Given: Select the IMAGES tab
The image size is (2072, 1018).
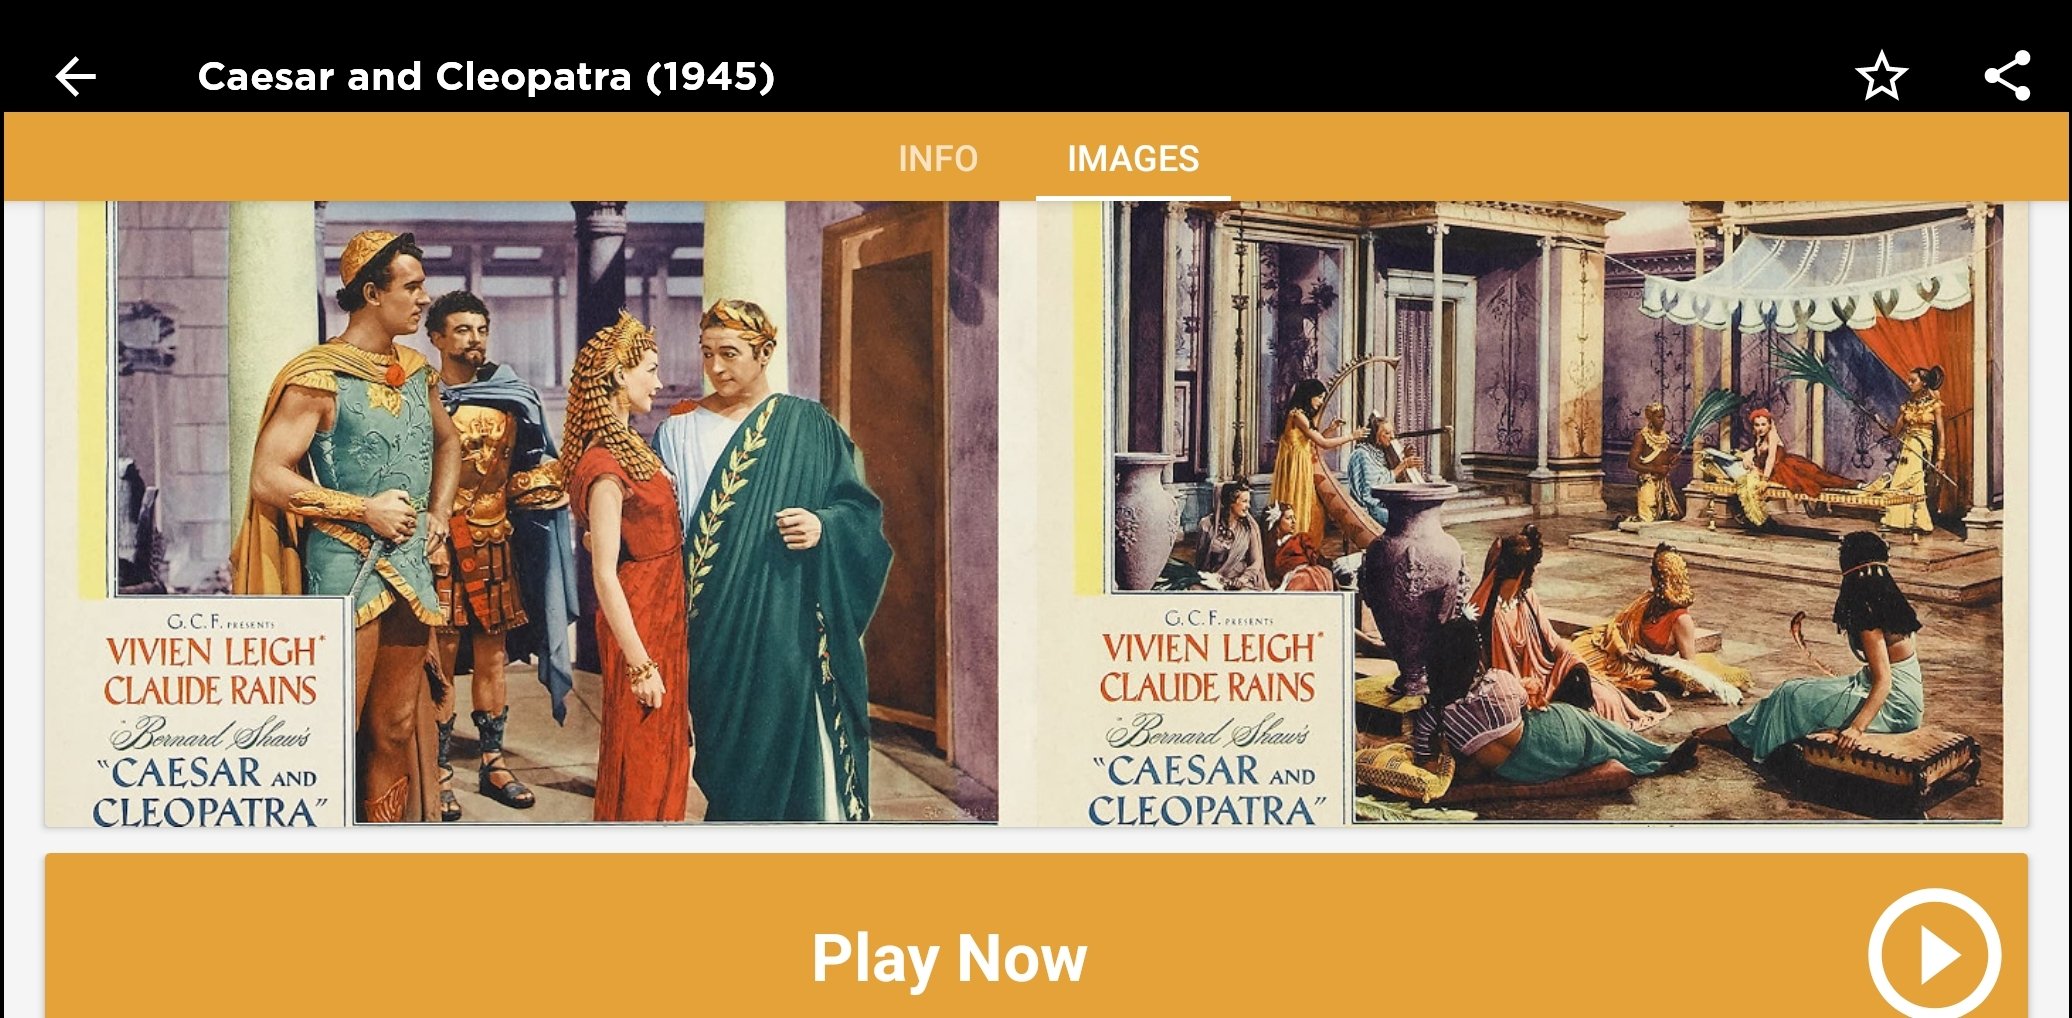Looking at the screenshot, I should (1133, 158).
